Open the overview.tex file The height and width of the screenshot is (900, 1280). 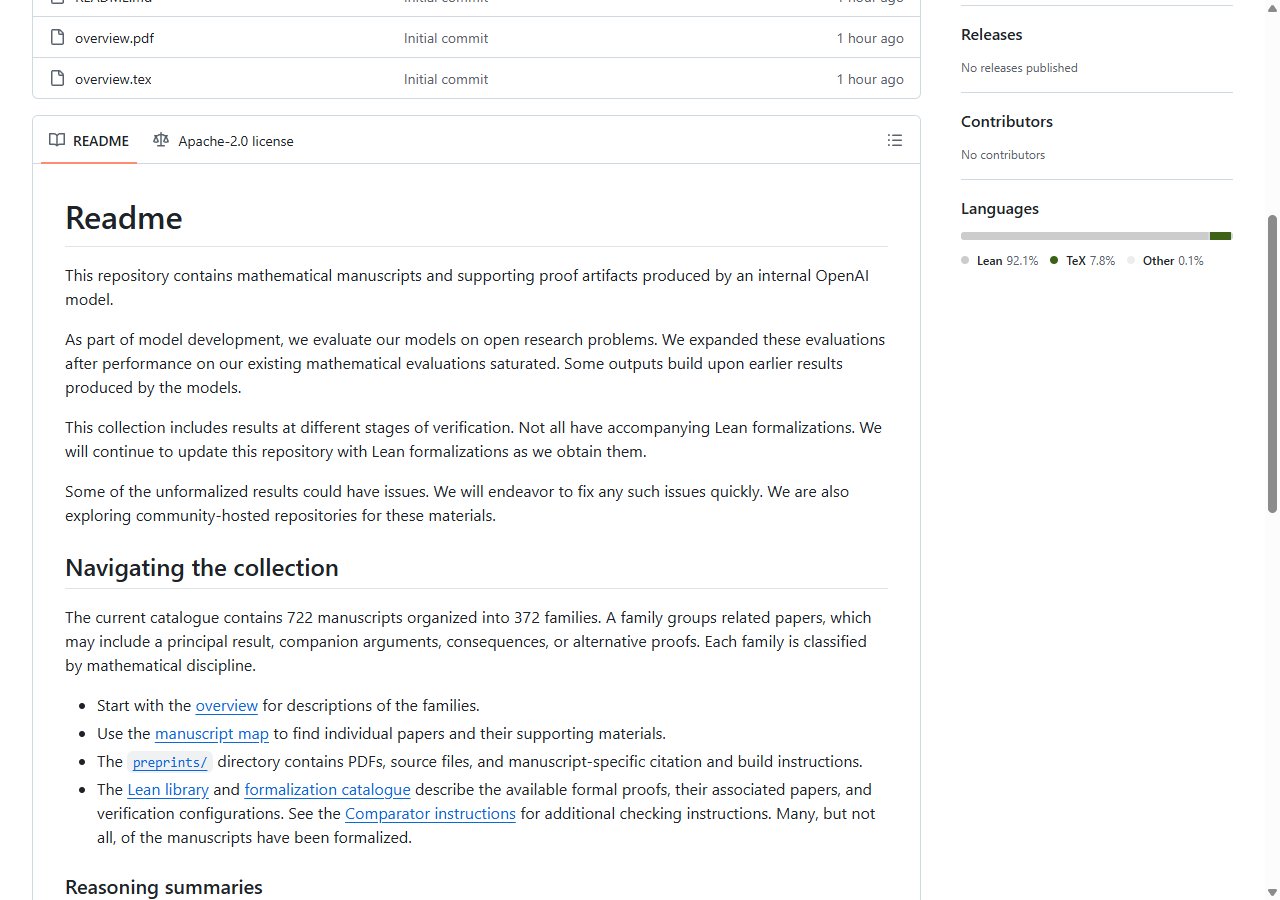click(x=113, y=79)
